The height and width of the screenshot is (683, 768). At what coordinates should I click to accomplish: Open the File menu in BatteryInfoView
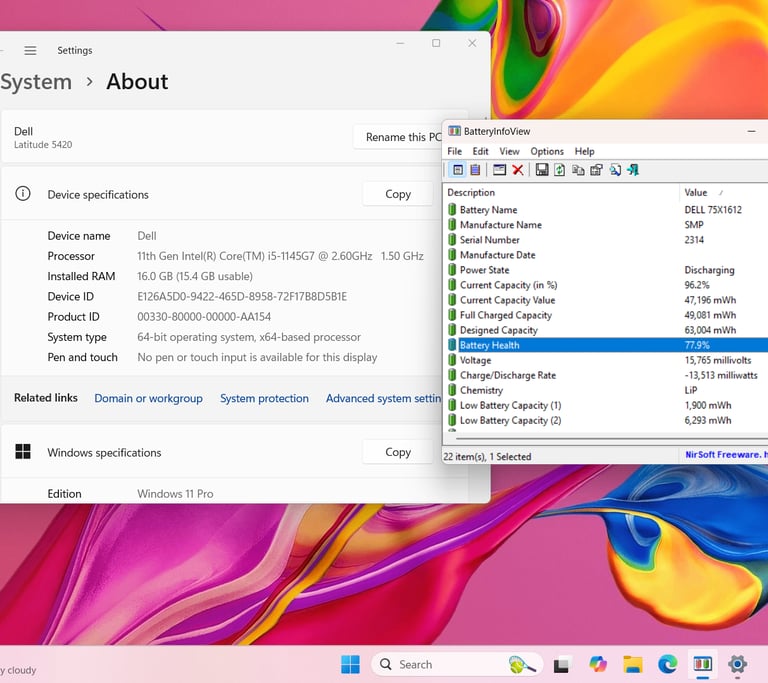[x=455, y=151]
